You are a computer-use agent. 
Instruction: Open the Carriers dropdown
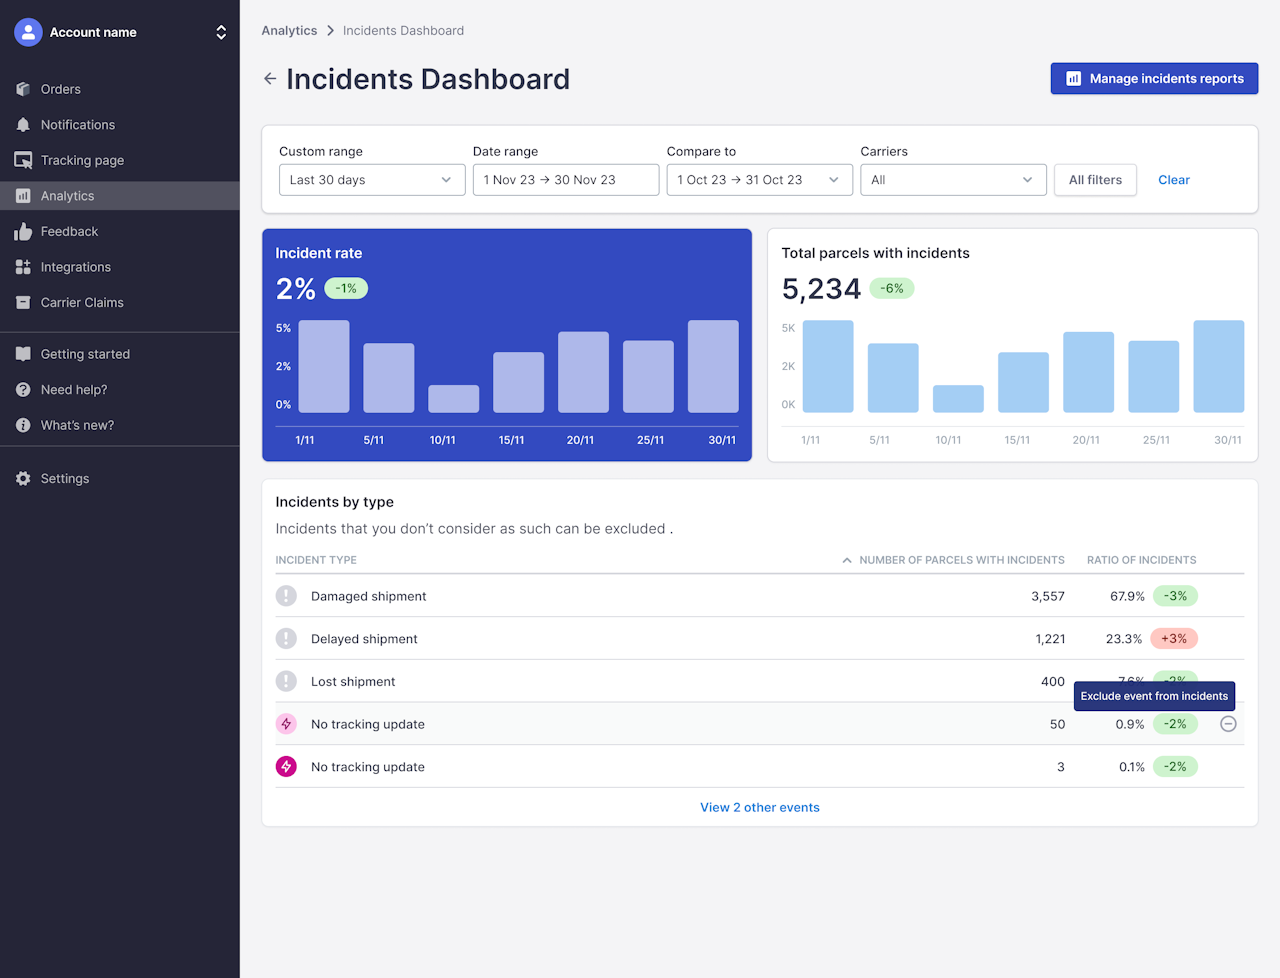coord(952,180)
